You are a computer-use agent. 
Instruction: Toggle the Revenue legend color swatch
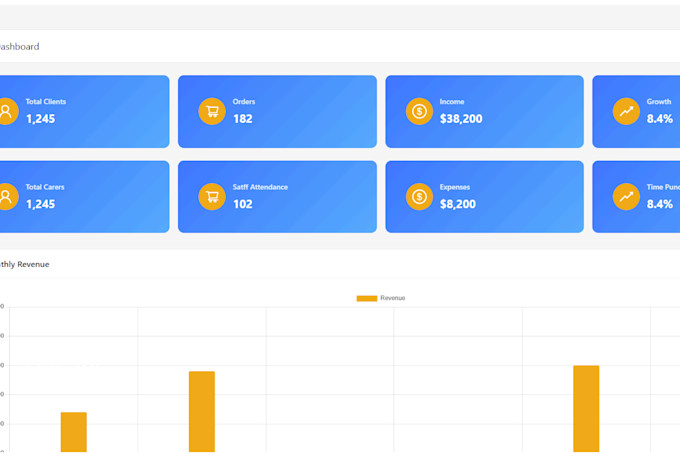[367, 298]
